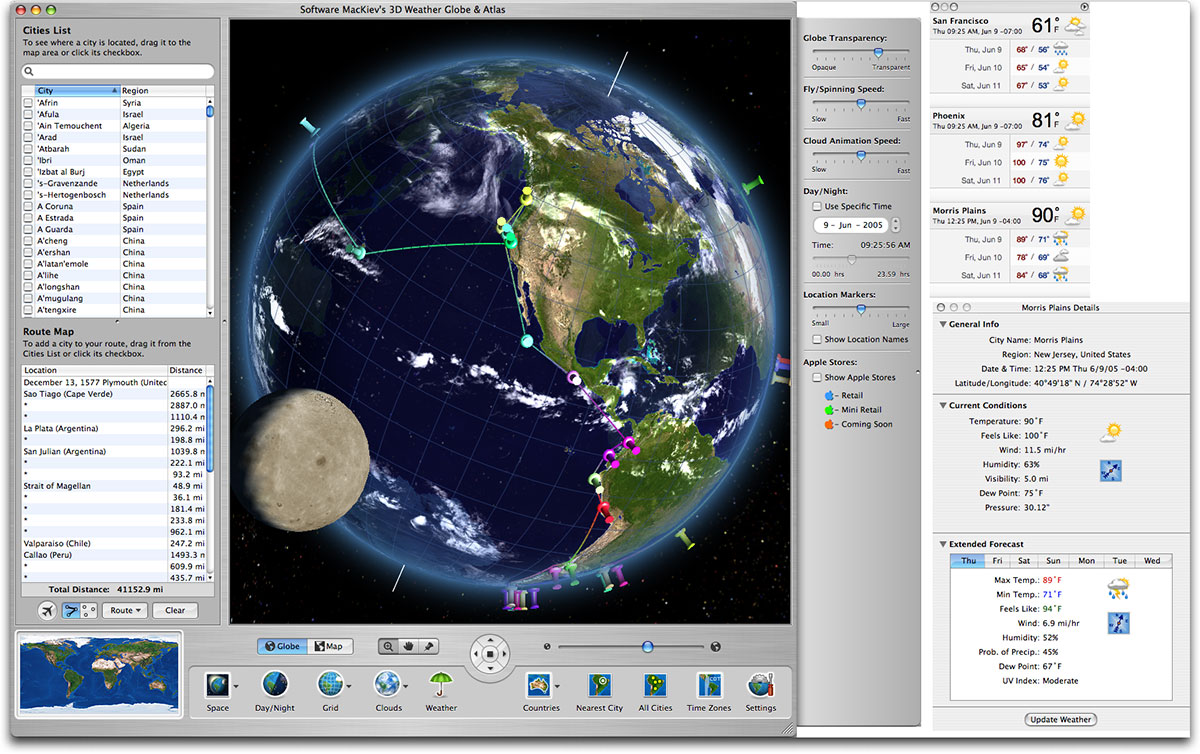Check the 'Atbarah Sudan city checkbox
The height and width of the screenshot is (754, 1200).
[x=28, y=149]
